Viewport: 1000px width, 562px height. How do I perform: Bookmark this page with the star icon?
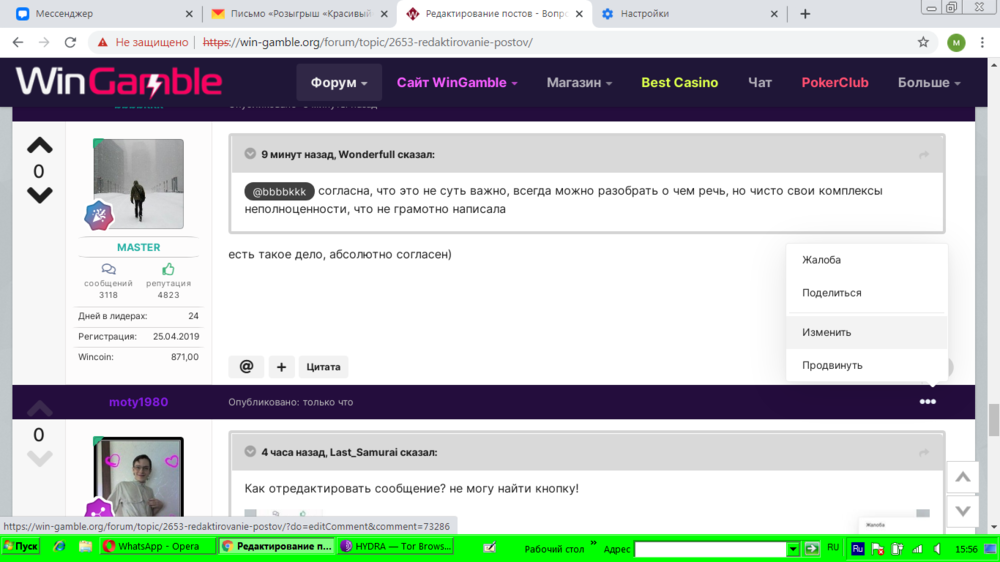[x=923, y=43]
